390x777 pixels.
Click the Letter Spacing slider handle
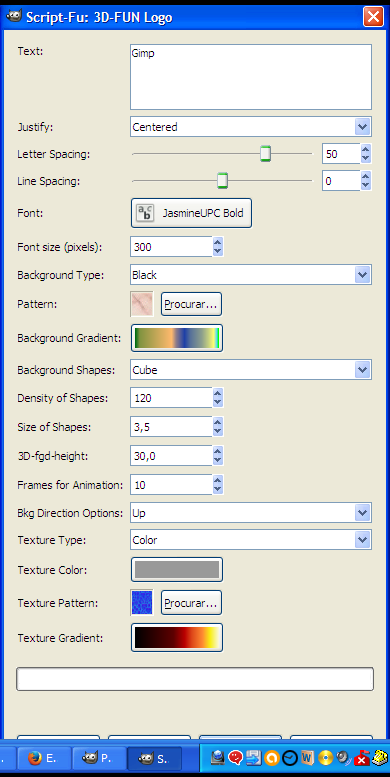point(266,154)
